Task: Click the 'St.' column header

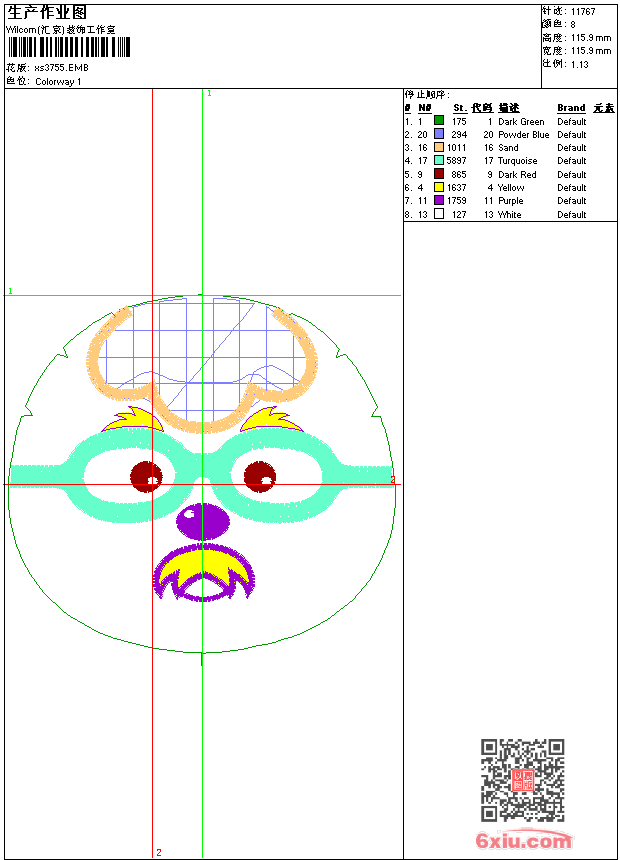Action: coord(460,108)
